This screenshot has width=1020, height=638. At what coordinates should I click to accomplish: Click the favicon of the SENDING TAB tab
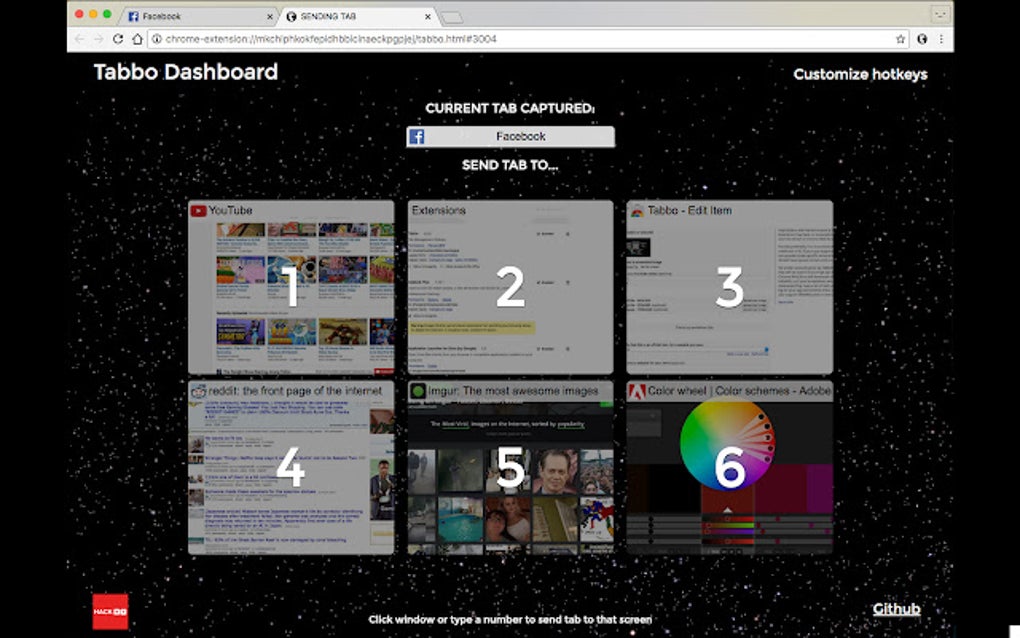[x=291, y=16]
